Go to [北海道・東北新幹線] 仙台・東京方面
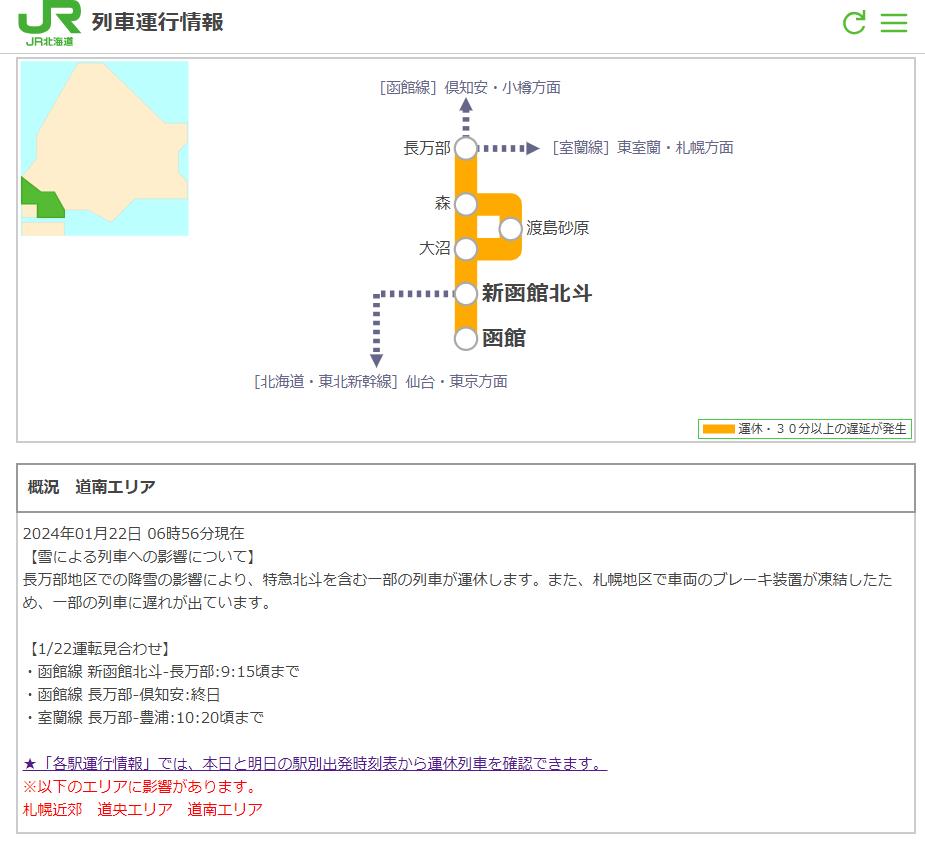This screenshot has height=847, width=925. (x=381, y=382)
